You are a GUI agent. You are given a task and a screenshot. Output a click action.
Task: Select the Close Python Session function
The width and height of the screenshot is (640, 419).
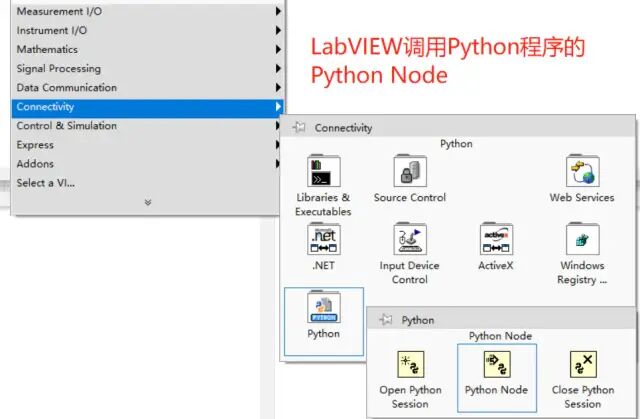tap(583, 364)
